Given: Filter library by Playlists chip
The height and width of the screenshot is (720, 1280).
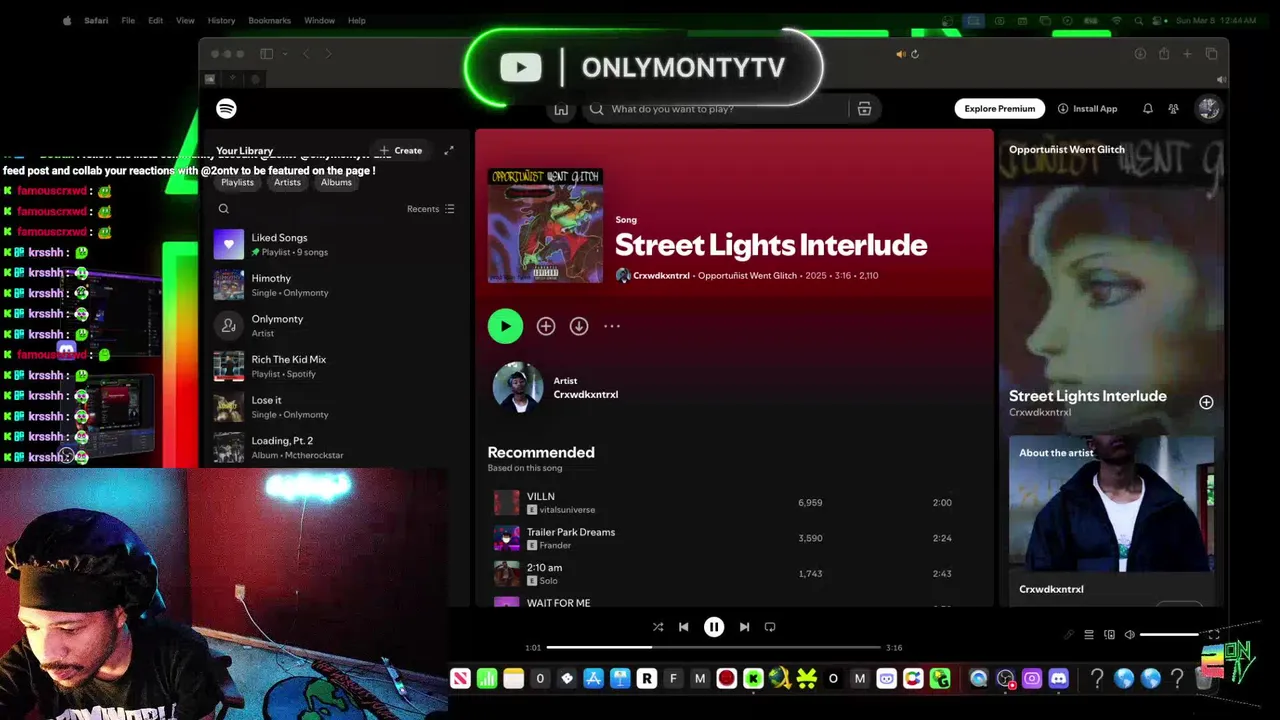Looking at the screenshot, I should (x=237, y=182).
